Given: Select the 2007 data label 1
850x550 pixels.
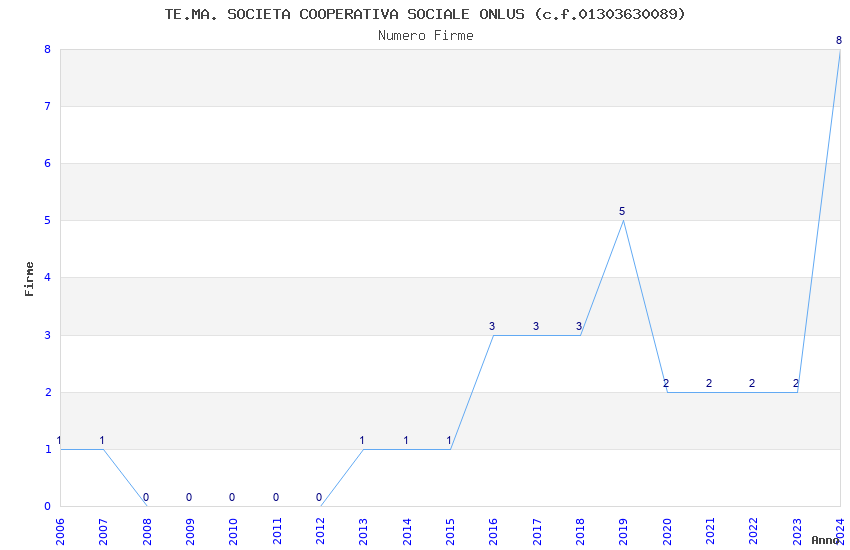Looking at the screenshot, I should point(102,441).
